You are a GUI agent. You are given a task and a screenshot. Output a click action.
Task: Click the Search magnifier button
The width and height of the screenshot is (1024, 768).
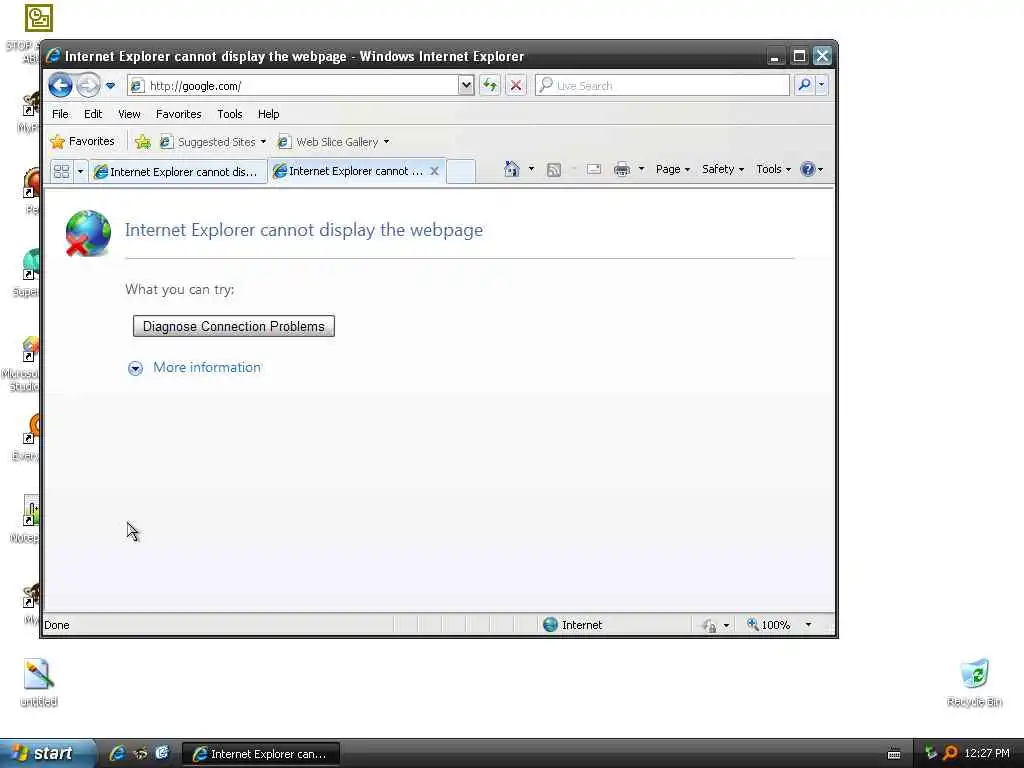pyautogui.click(x=805, y=85)
